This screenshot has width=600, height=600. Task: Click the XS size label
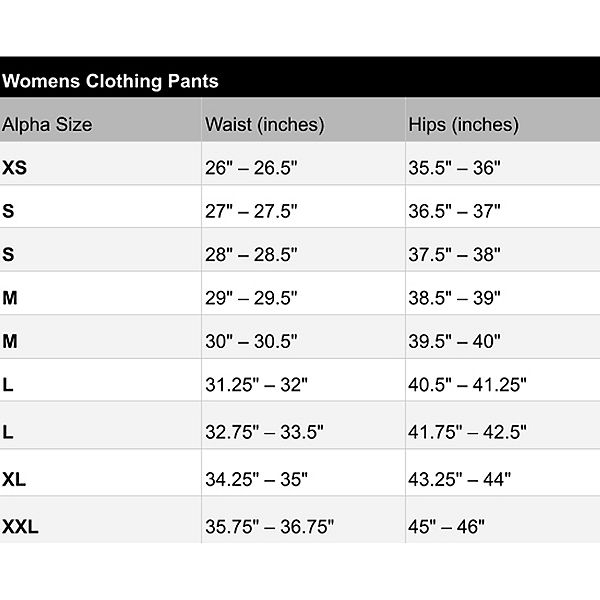pyautogui.click(x=15, y=168)
